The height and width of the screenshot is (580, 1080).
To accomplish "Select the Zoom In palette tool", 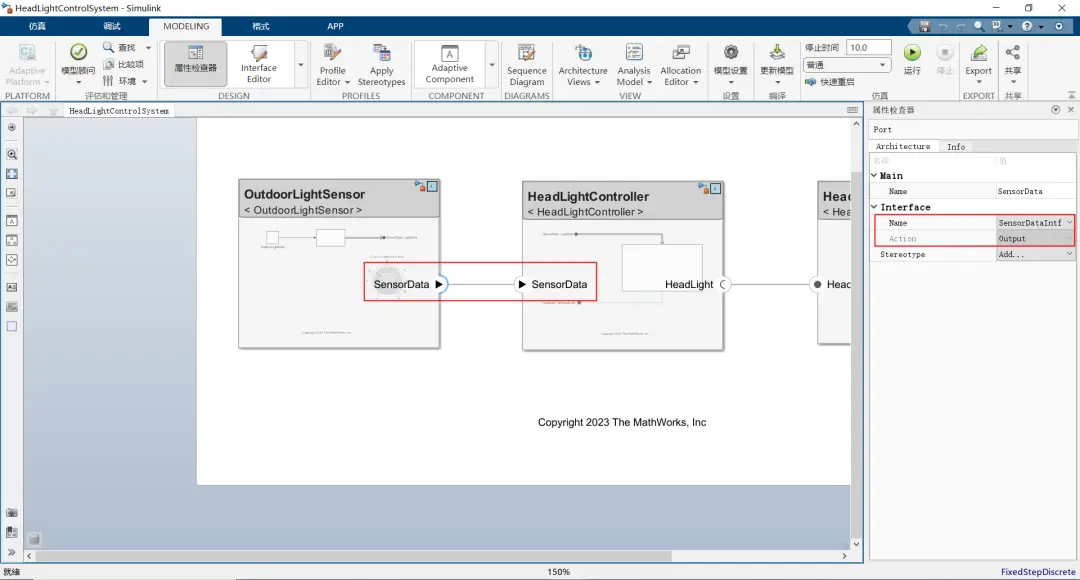I will pyautogui.click(x=12, y=154).
